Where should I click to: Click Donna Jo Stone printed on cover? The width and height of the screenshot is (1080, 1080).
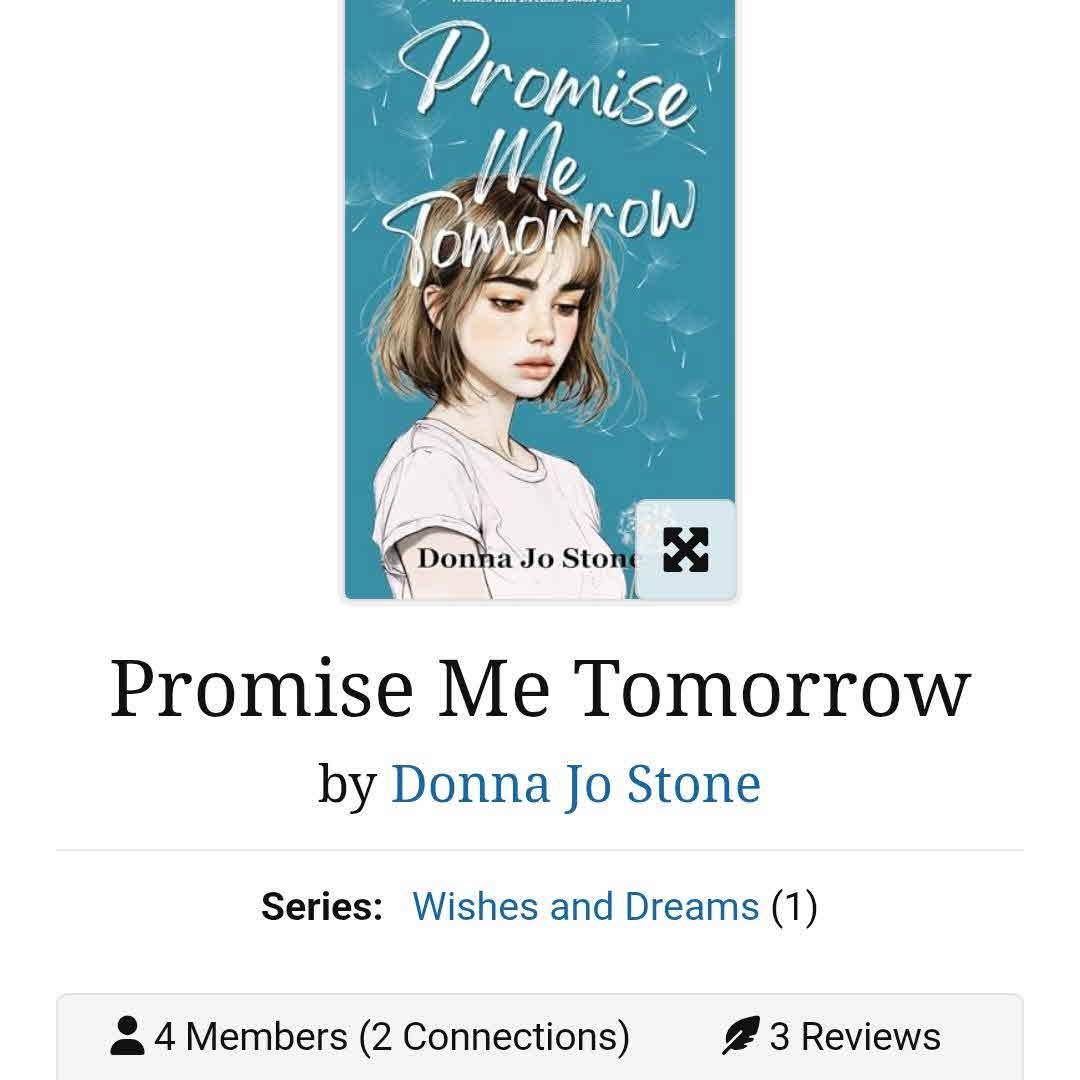527,558
